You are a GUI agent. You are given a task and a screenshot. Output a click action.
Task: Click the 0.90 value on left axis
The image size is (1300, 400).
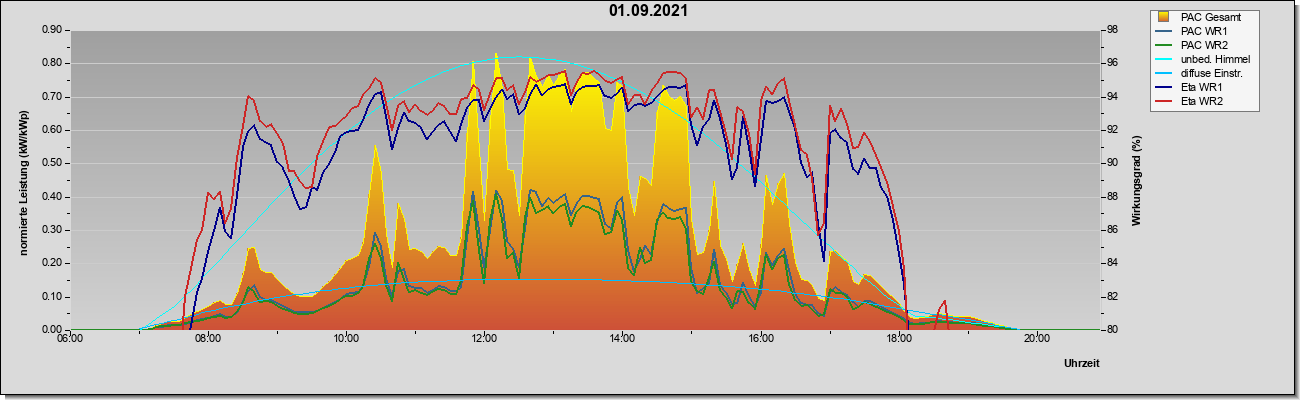point(53,30)
